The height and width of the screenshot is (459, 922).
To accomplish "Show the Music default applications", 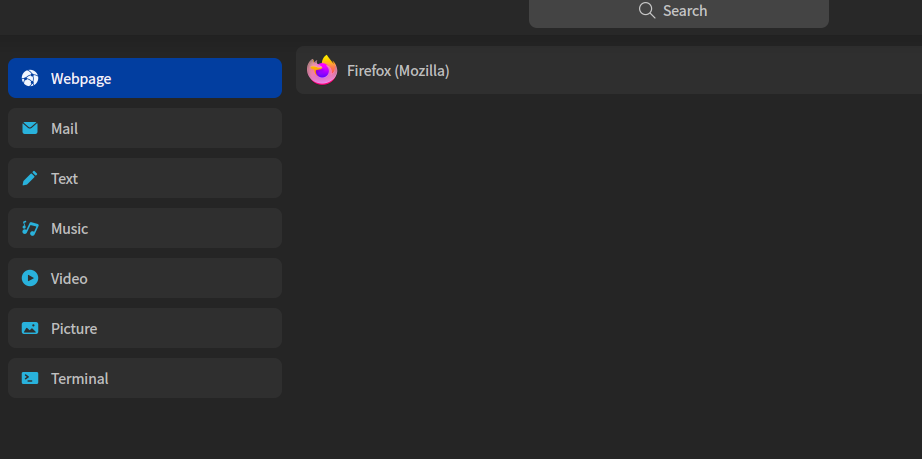I will point(145,228).
